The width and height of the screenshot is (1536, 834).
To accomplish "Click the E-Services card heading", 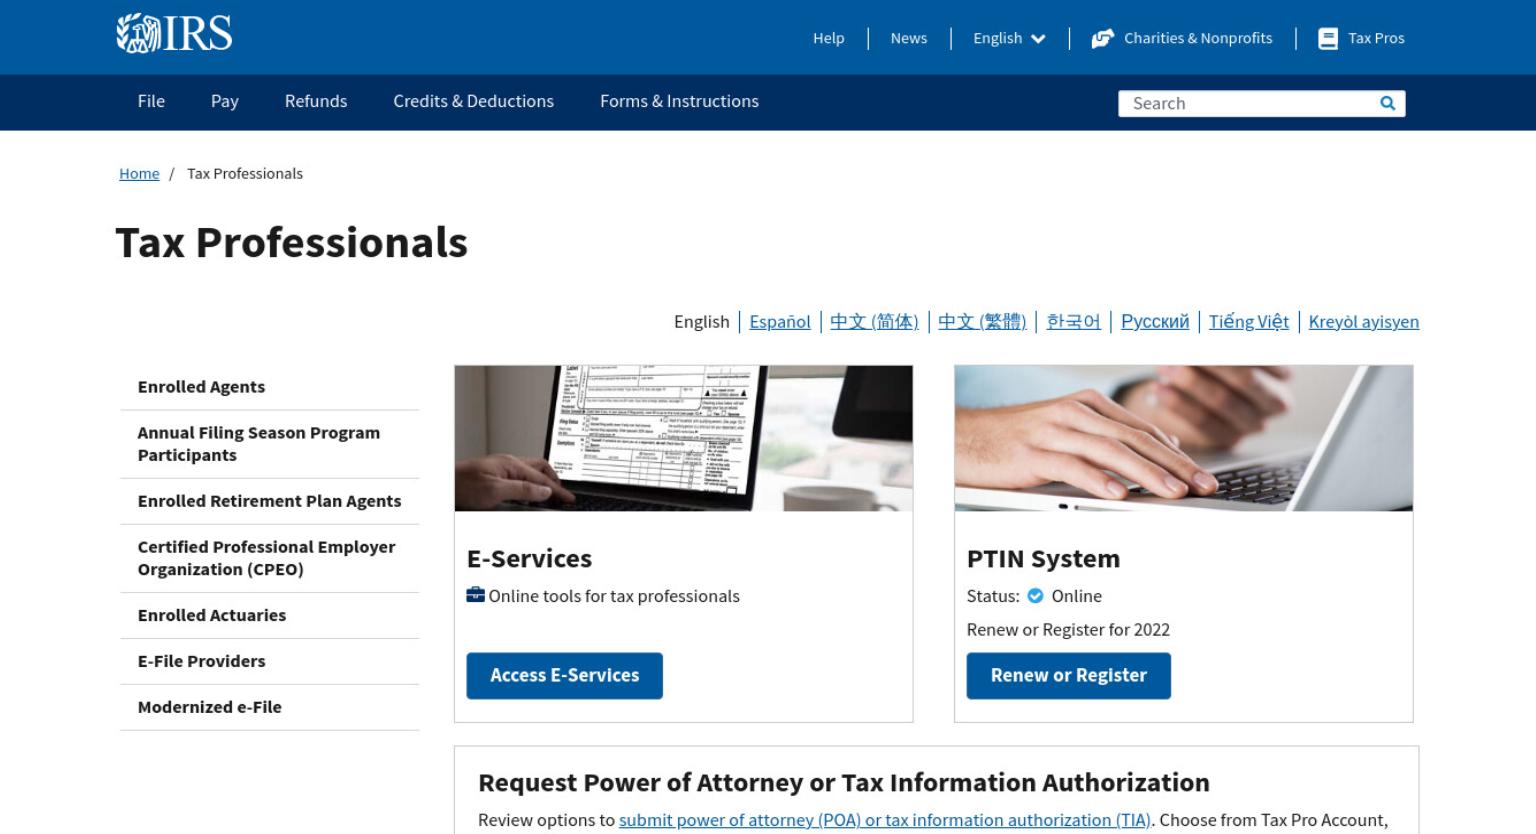I will tap(530, 558).
